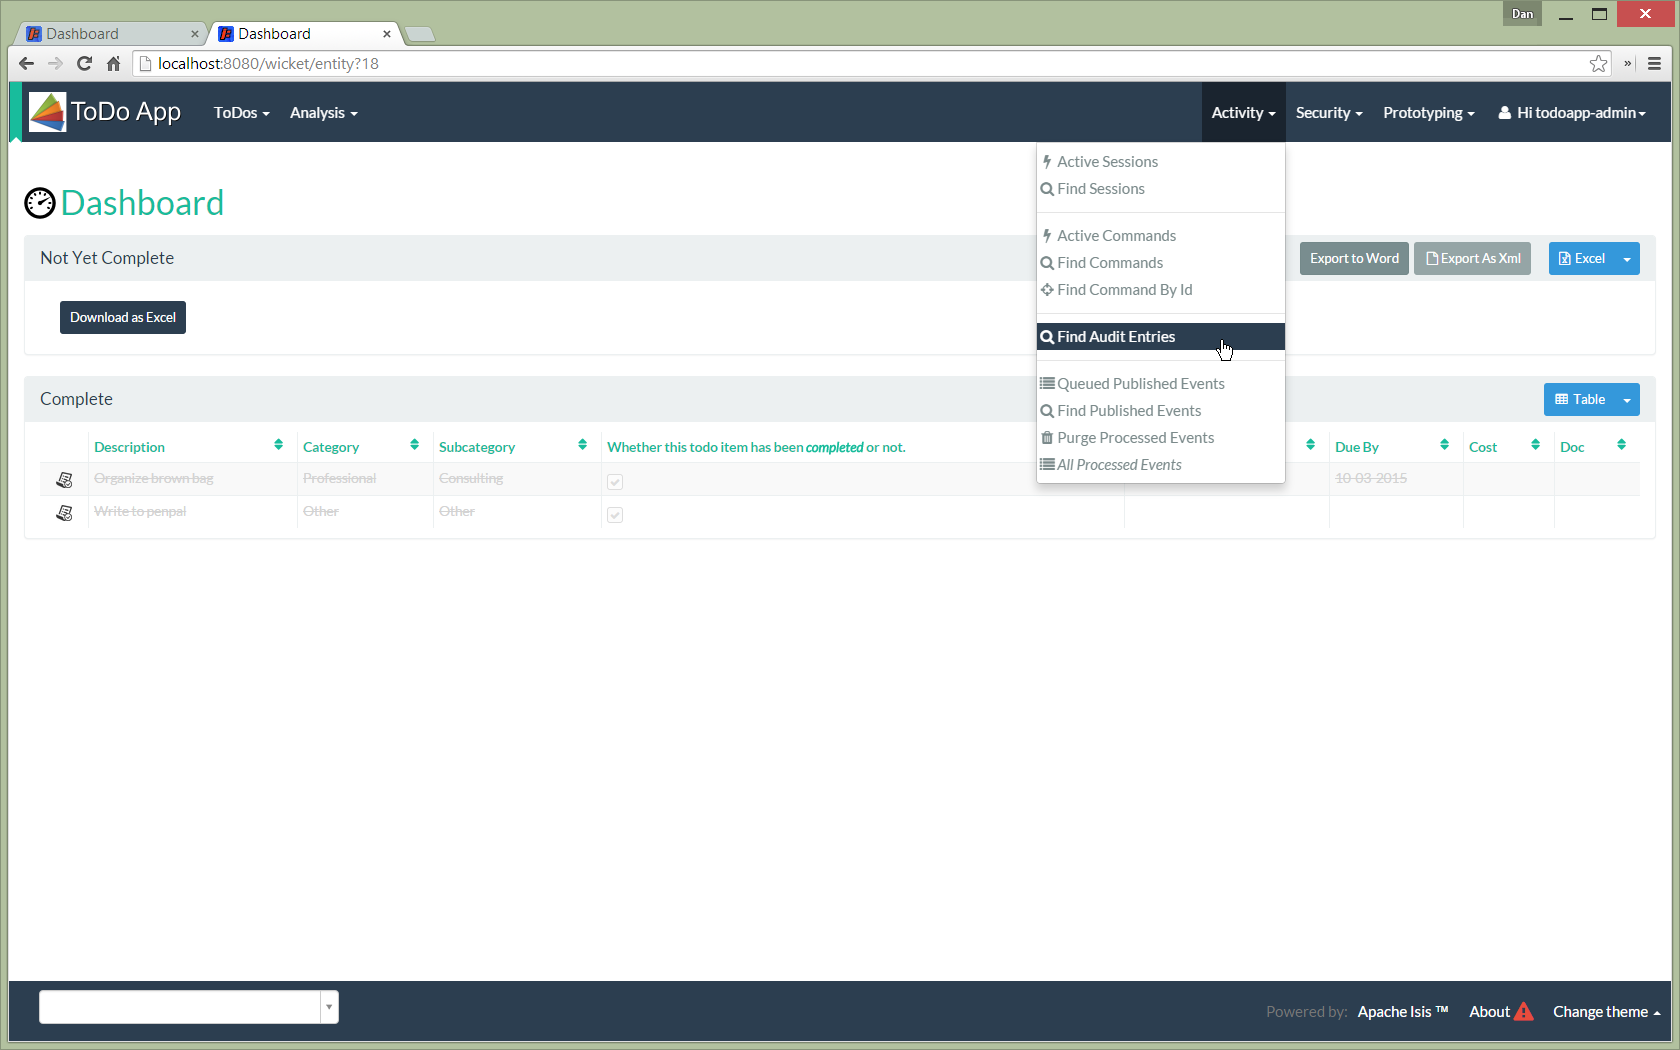Expand the Table view dropdown arrow
This screenshot has width=1680, height=1050.
click(x=1627, y=400)
